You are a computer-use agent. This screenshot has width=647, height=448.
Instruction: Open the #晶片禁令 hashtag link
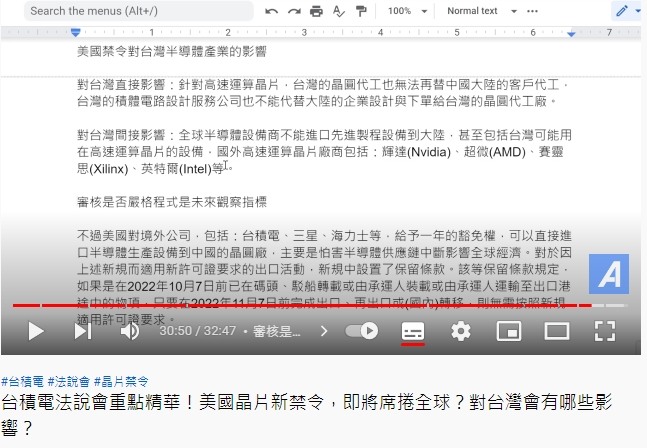click(x=121, y=382)
